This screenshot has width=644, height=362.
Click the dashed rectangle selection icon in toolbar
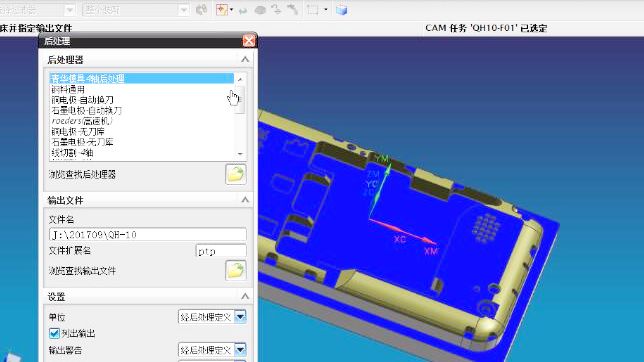[312, 9]
